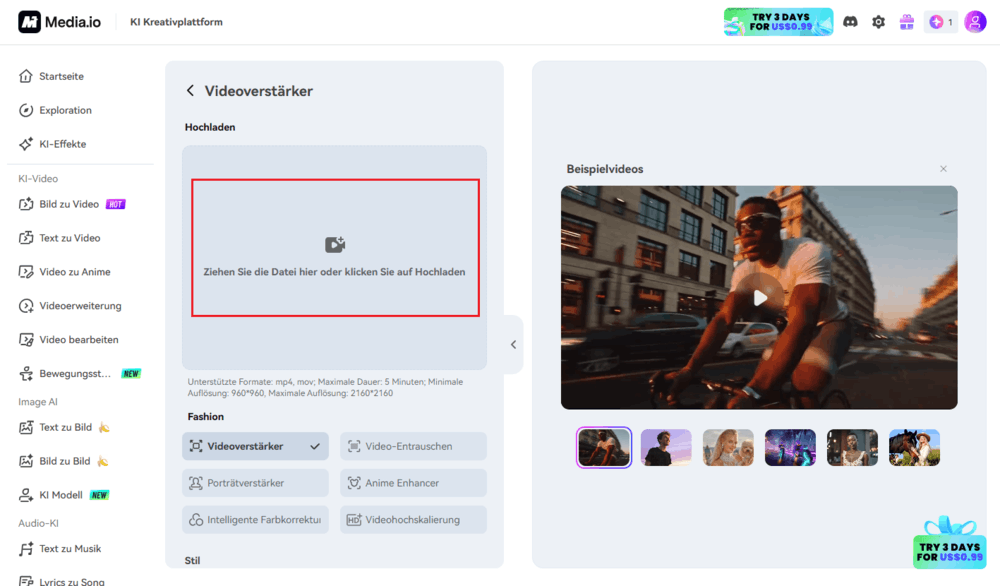Select Intelligente Farbkorrektur option
The height and width of the screenshot is (586, 1000).
(255, 520)
